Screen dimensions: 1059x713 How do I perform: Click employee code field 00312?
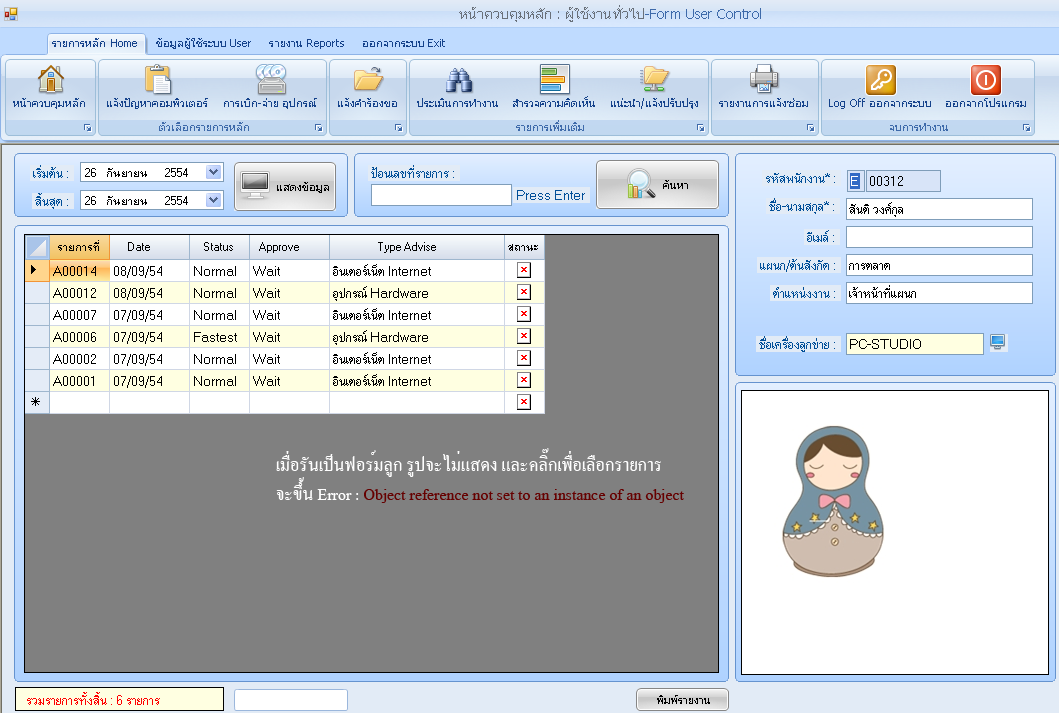click(902, 181)
